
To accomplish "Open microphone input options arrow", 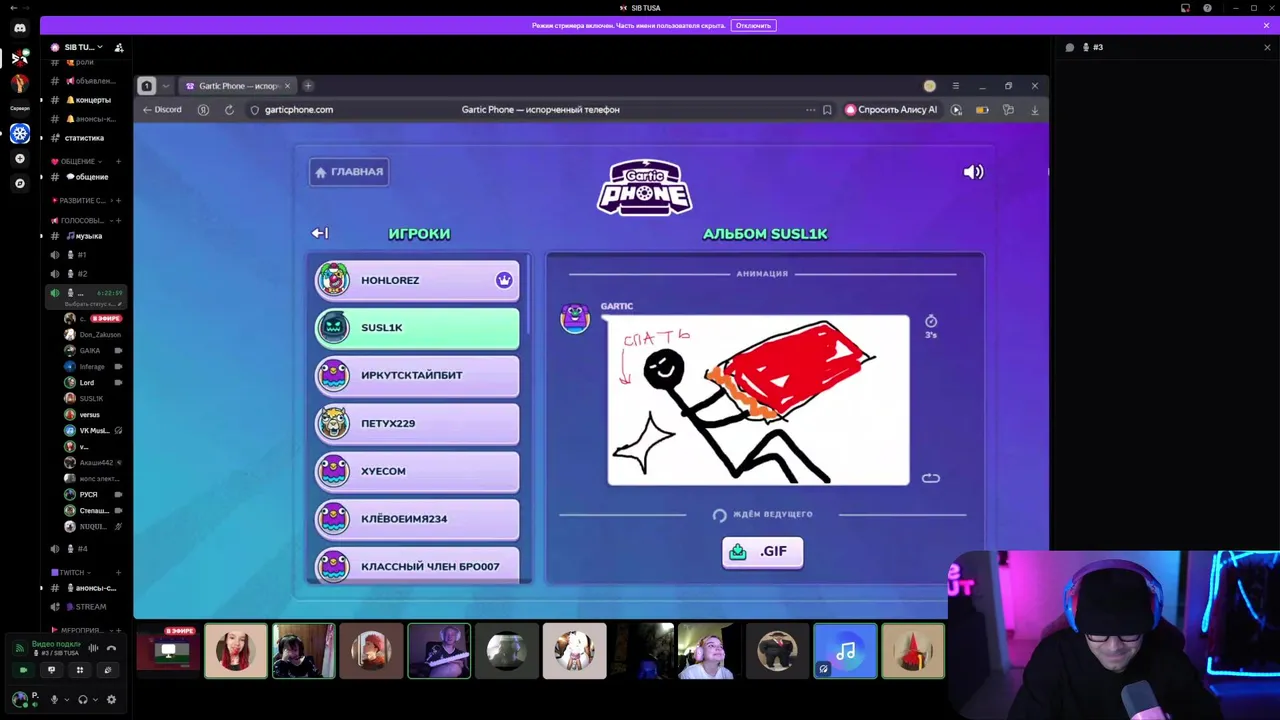I will click(x=66, y=699).
